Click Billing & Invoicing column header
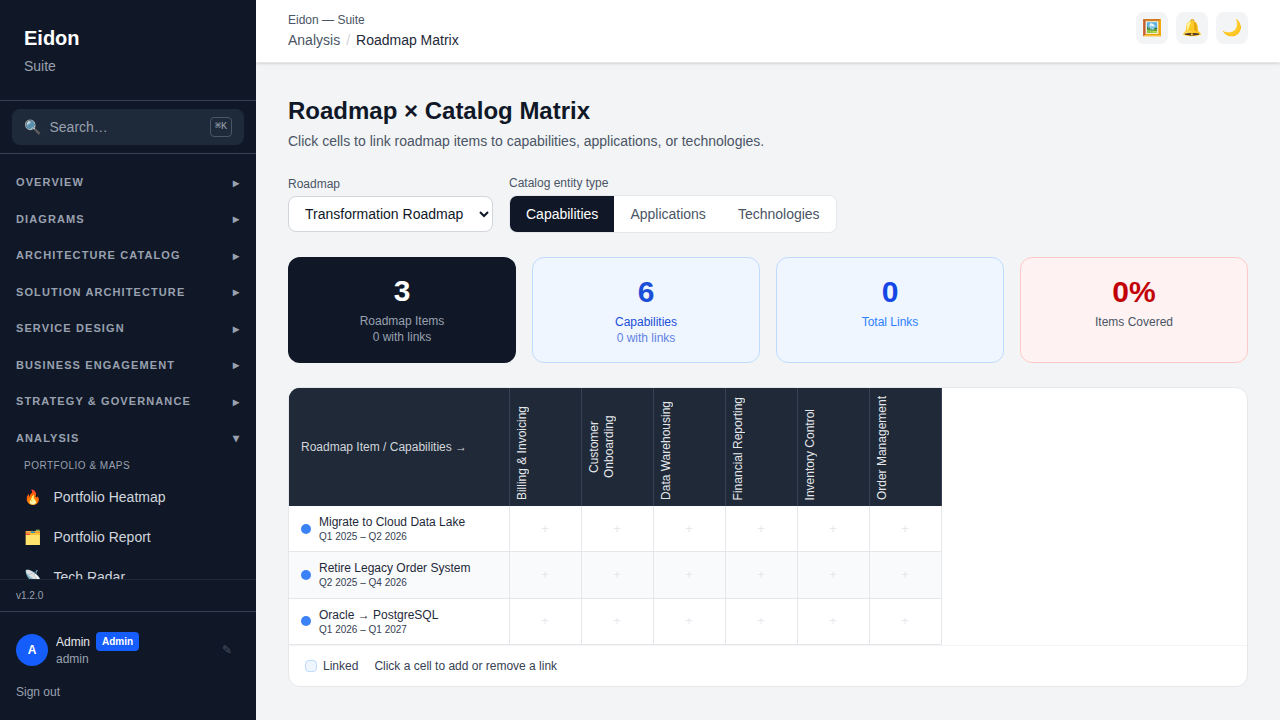 point(545,447)
